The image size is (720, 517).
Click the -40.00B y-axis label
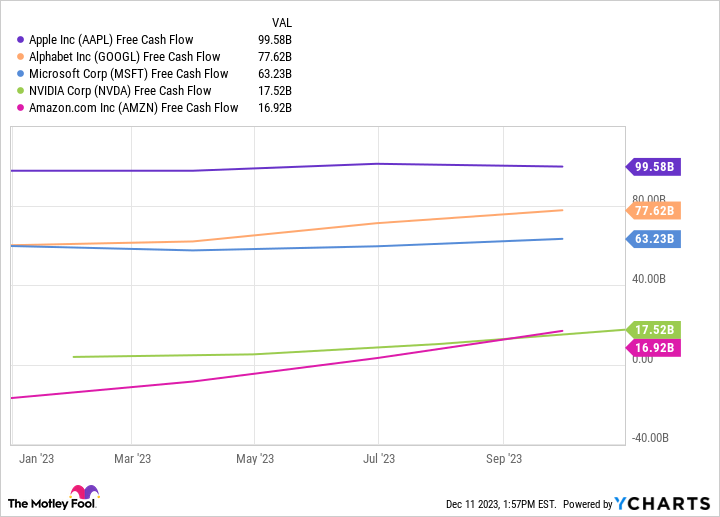[x=650, y=438]
